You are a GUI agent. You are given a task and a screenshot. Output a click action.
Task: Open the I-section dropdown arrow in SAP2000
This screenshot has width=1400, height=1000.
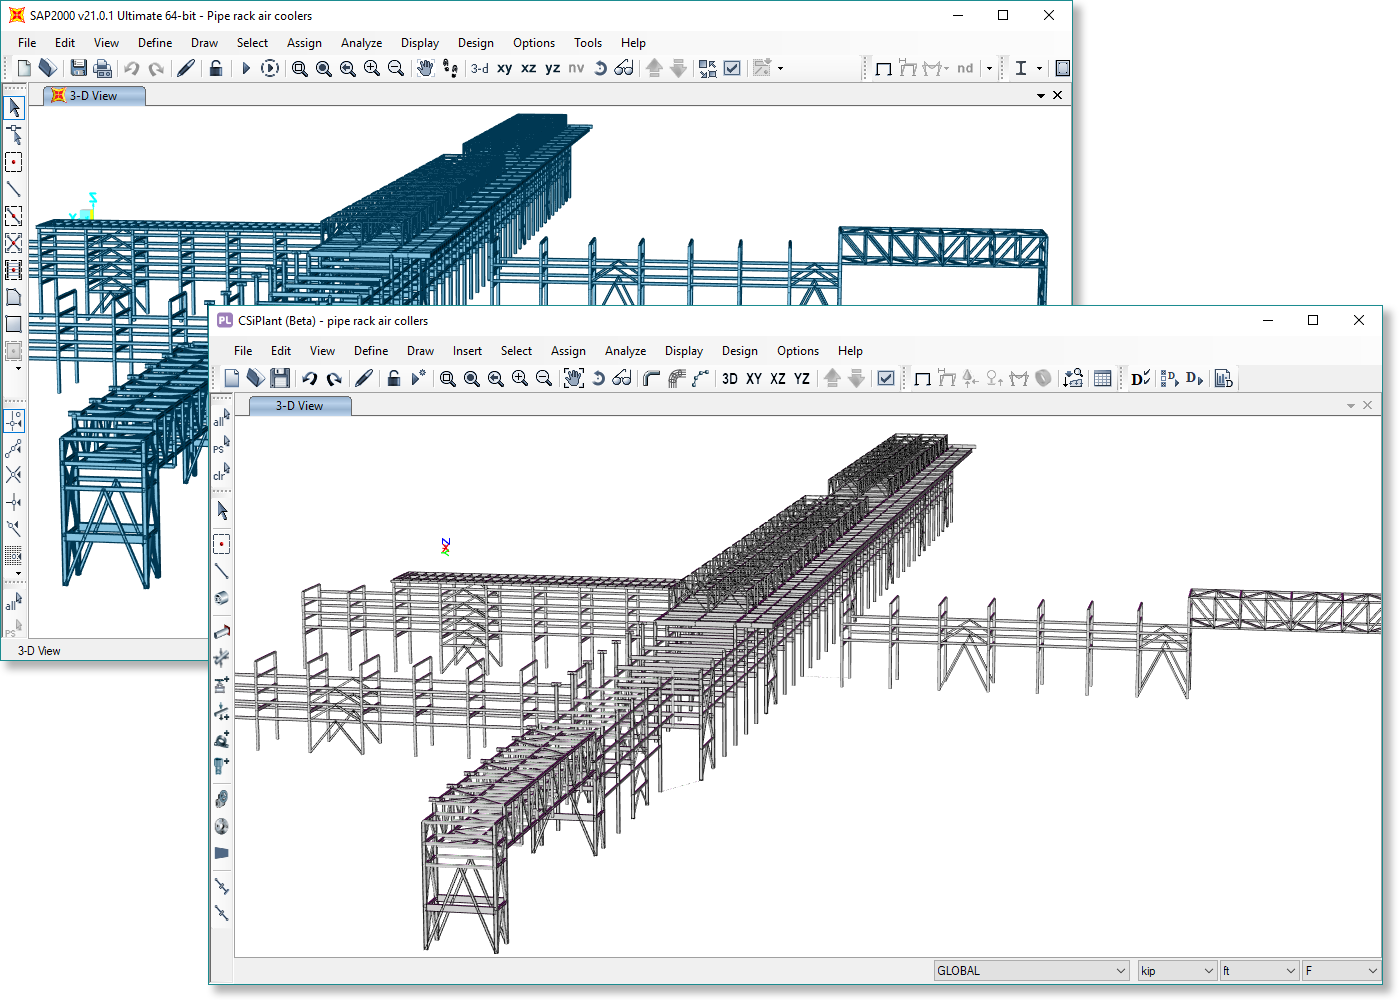click(1039, 68)
